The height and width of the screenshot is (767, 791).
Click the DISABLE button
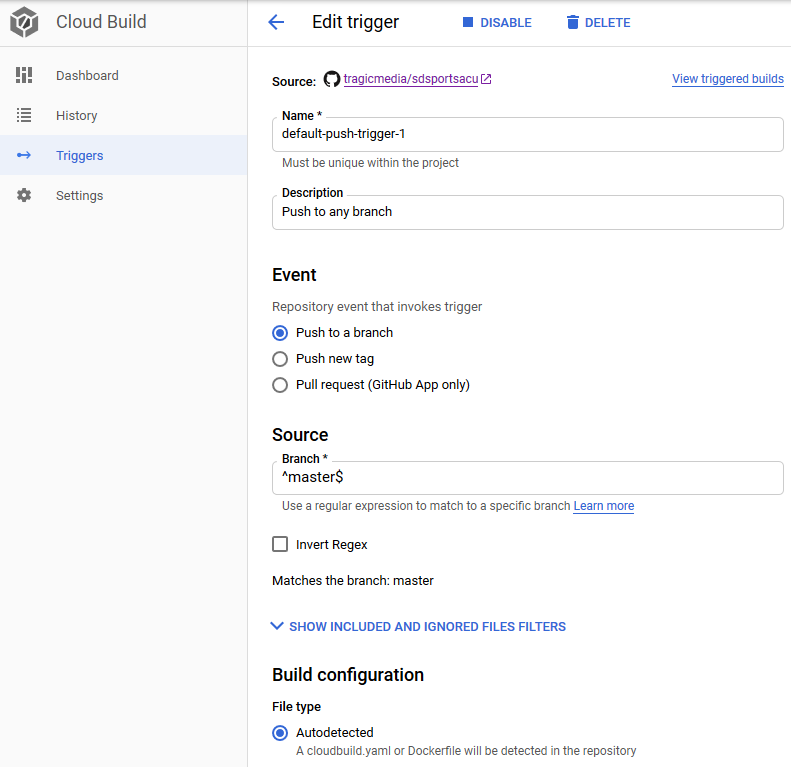(x=497, y=23)
